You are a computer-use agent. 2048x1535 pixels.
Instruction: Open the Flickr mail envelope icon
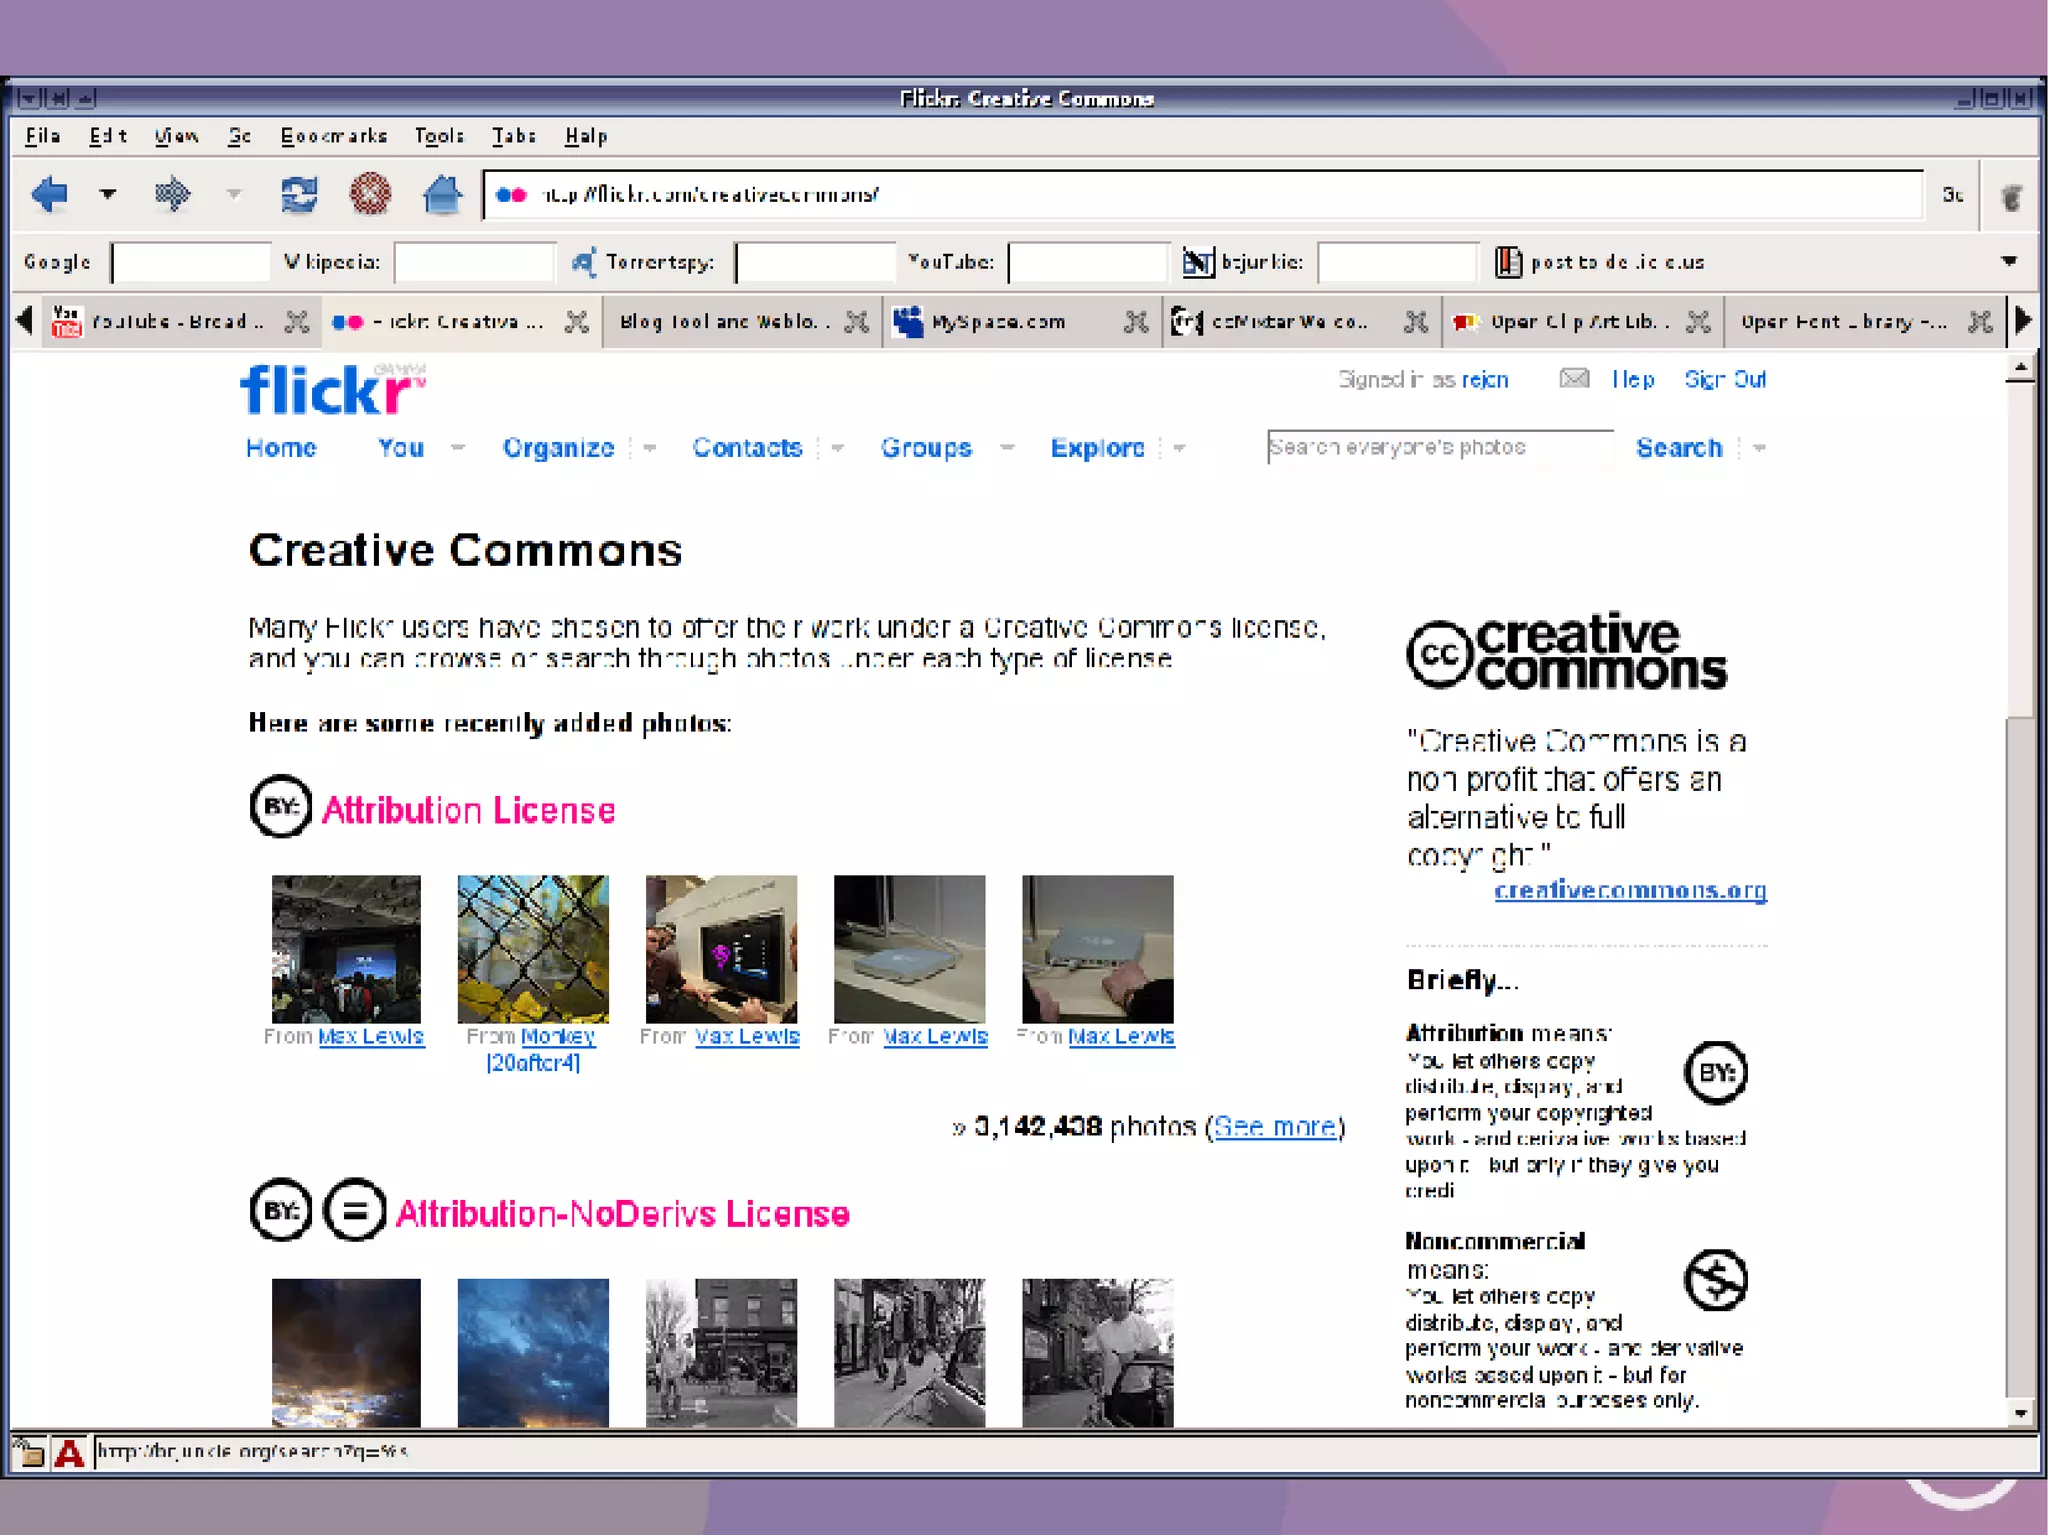1574,379
